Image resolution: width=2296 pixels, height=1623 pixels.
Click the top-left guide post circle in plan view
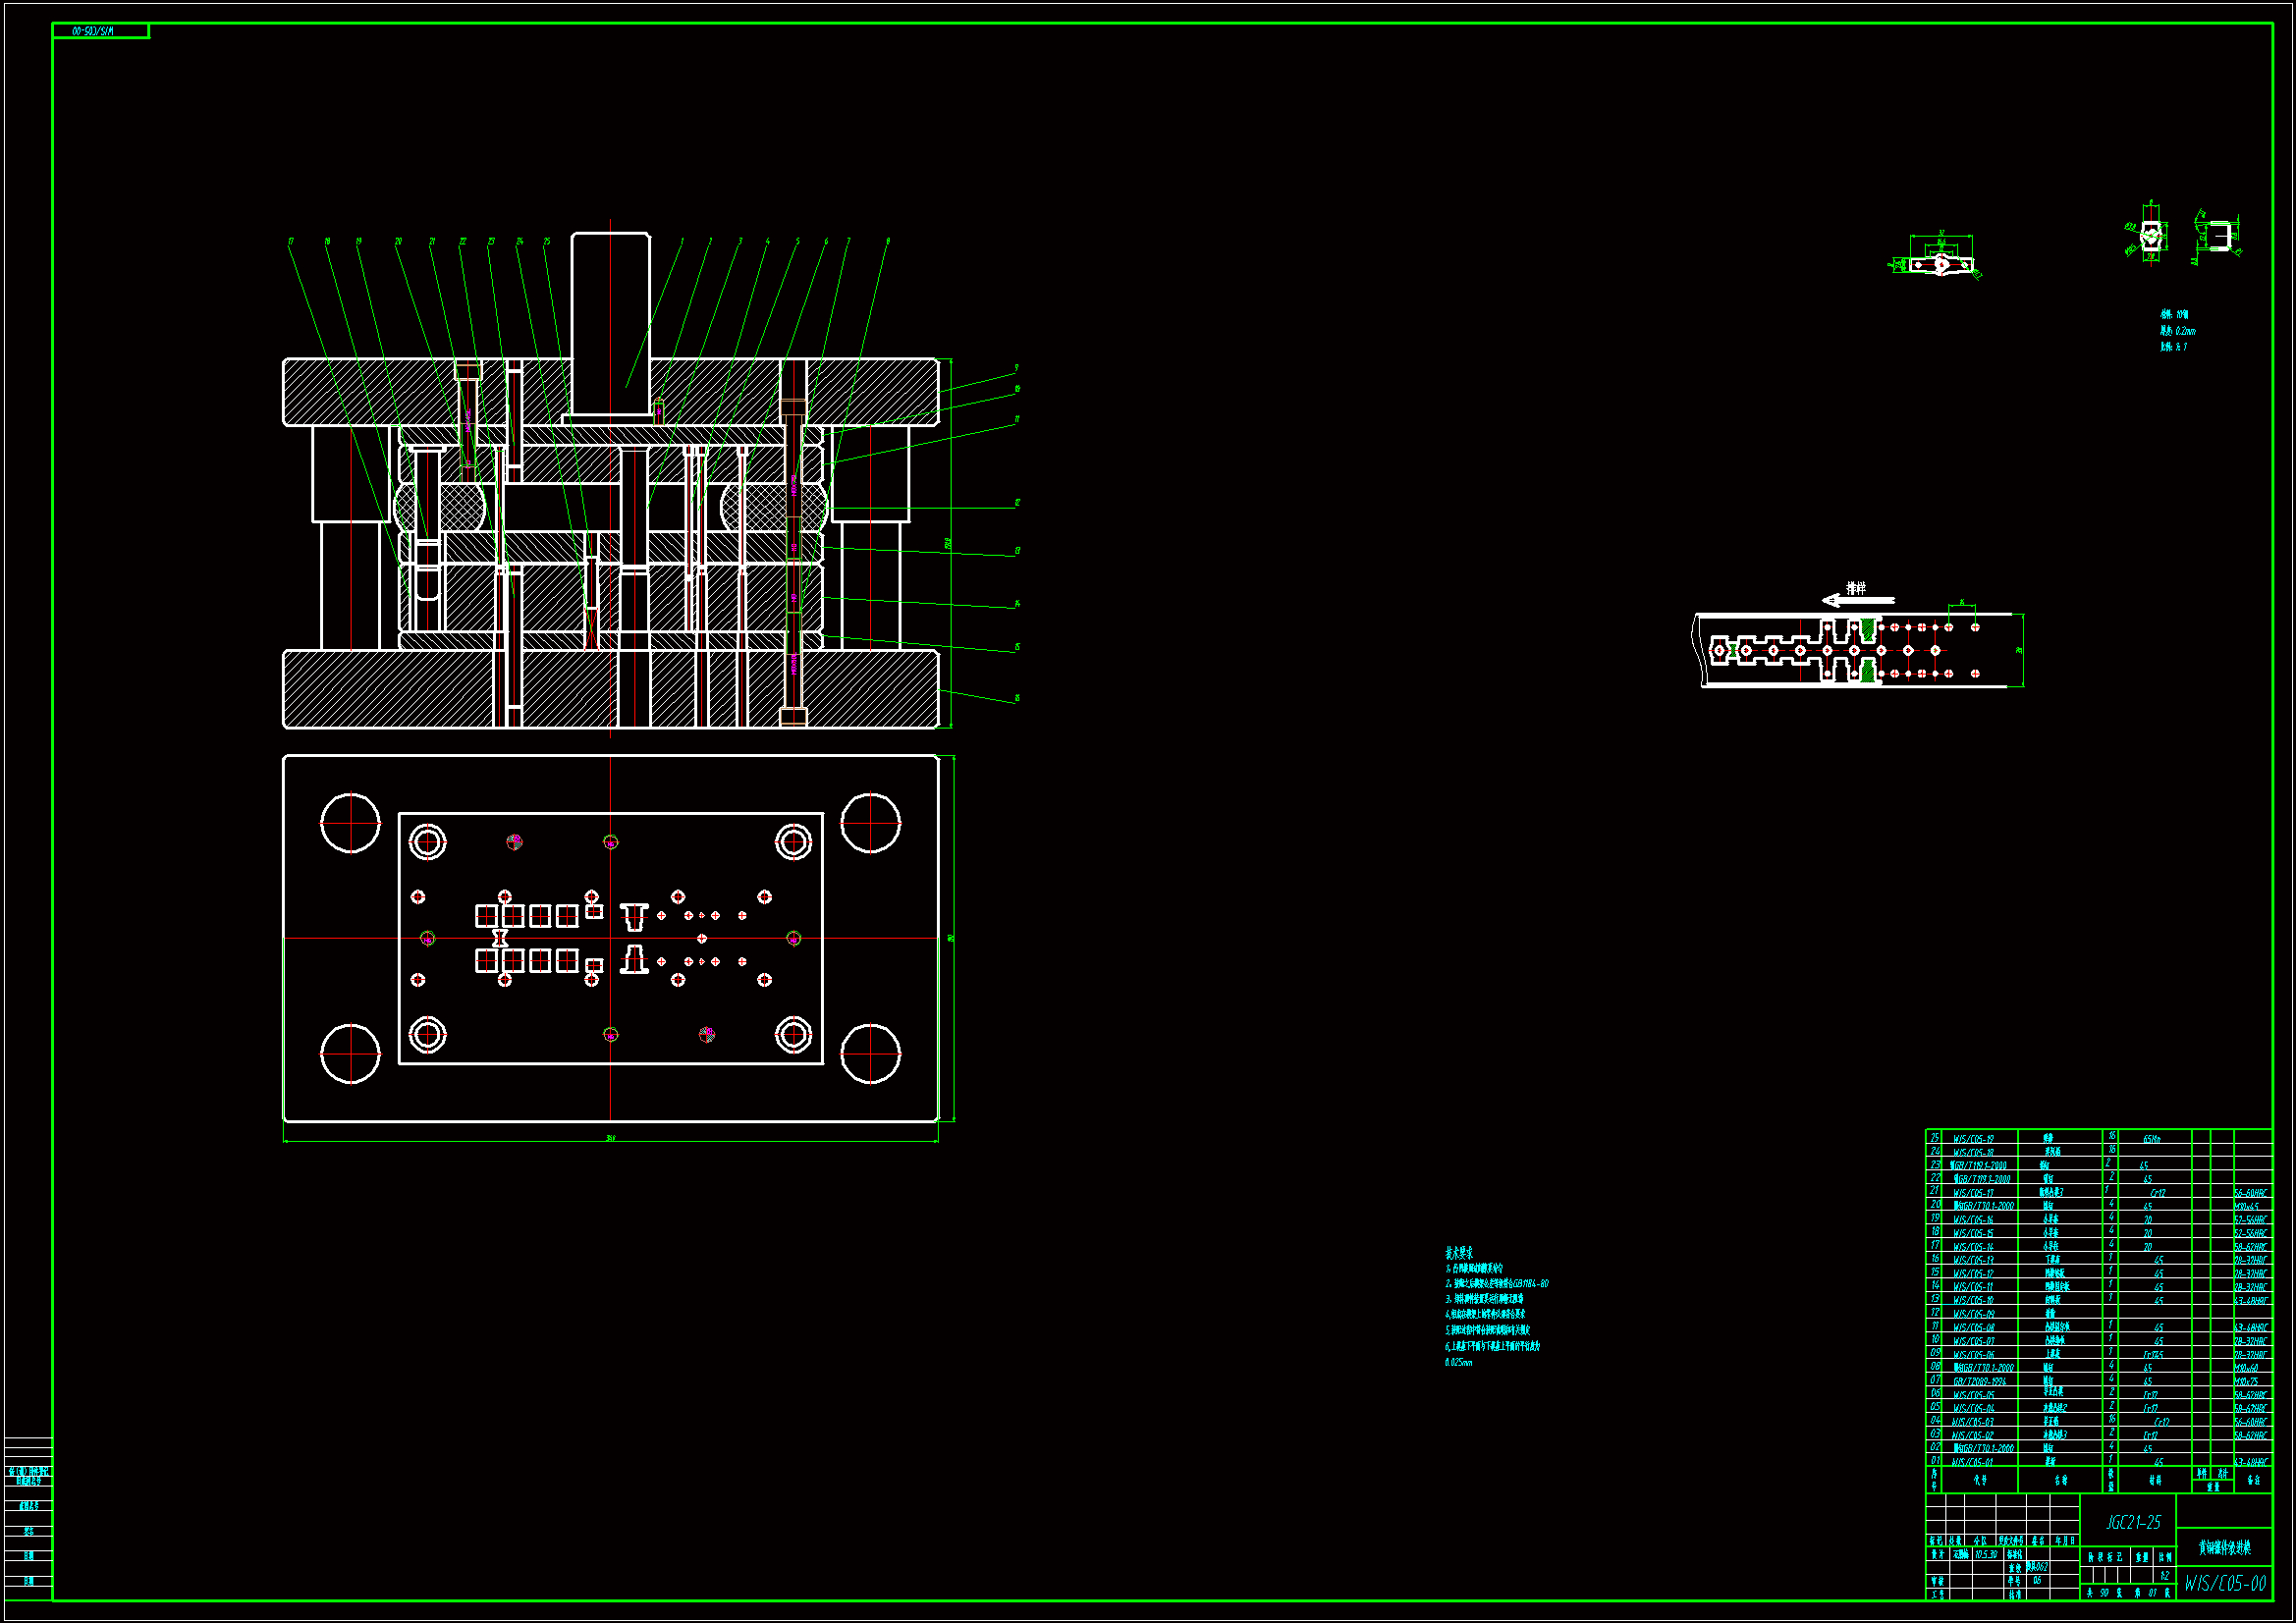350,823
